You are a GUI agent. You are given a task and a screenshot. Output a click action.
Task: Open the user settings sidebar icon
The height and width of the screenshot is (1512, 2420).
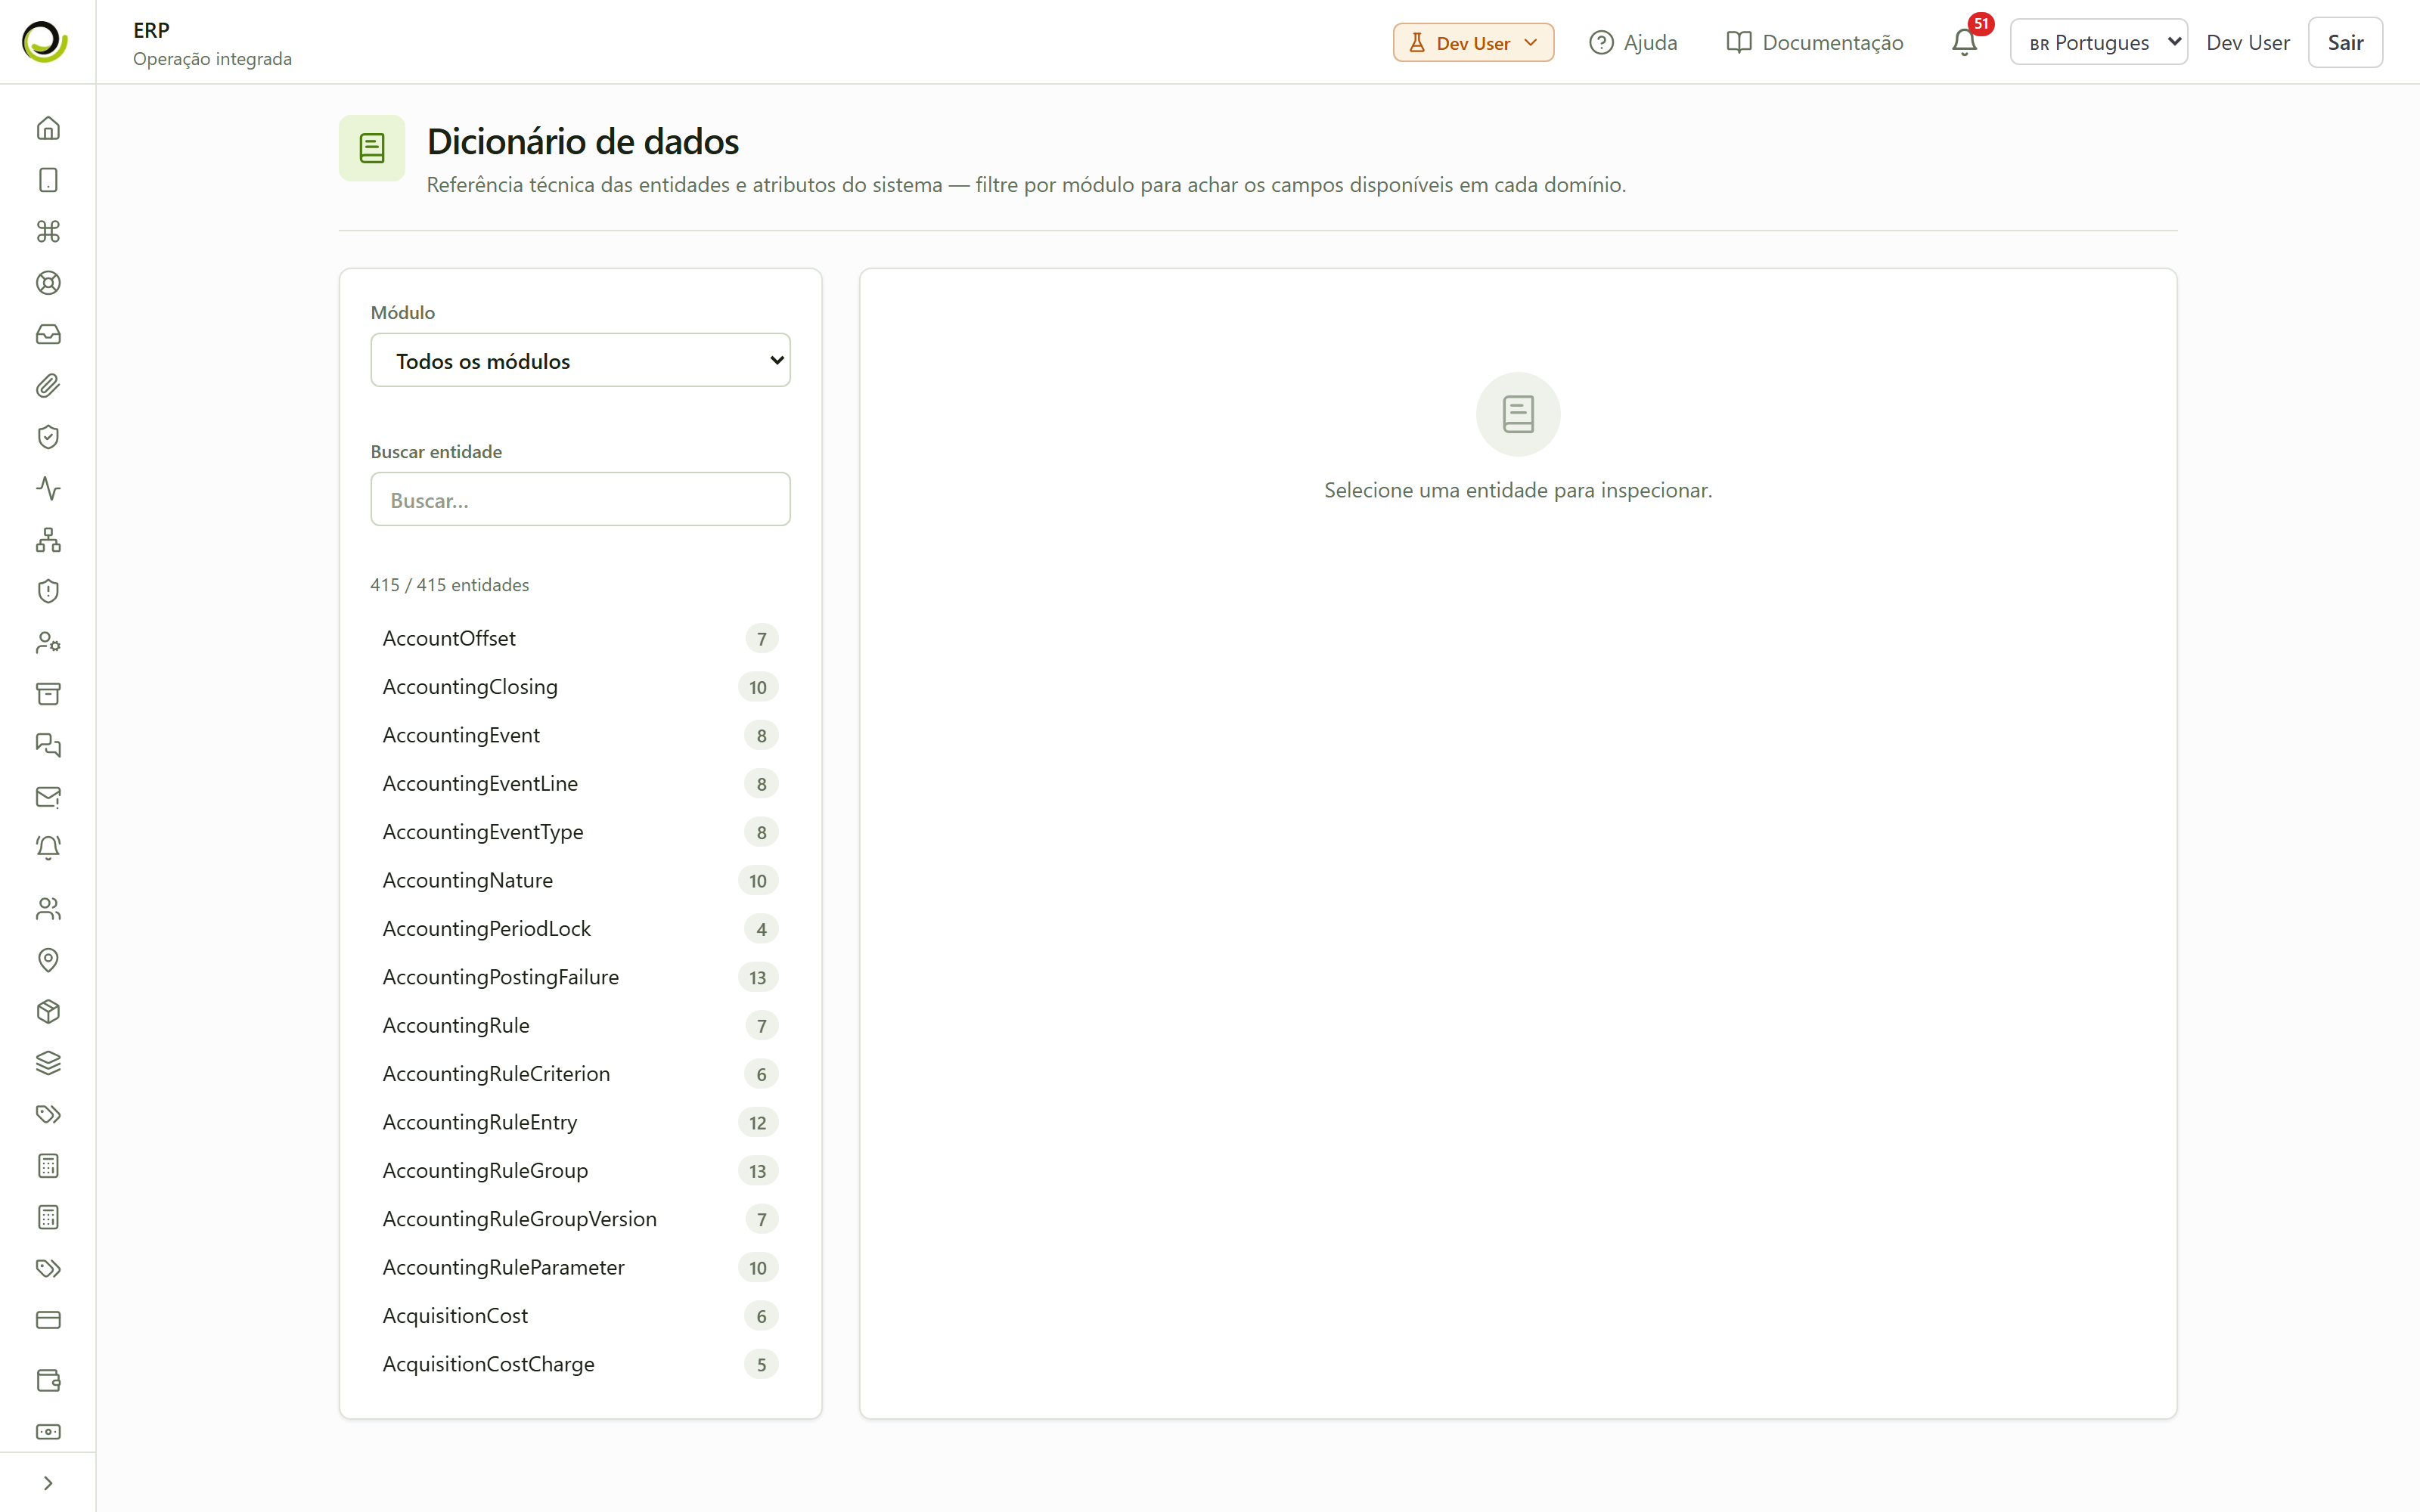click(48, 643)
